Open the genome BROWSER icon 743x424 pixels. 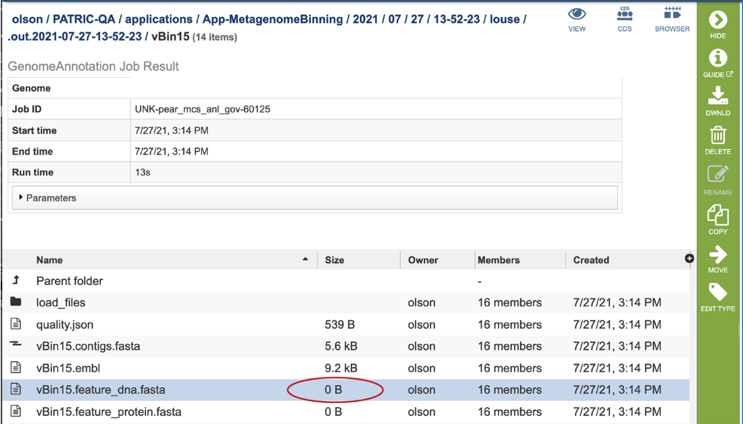tap(672, 13)
